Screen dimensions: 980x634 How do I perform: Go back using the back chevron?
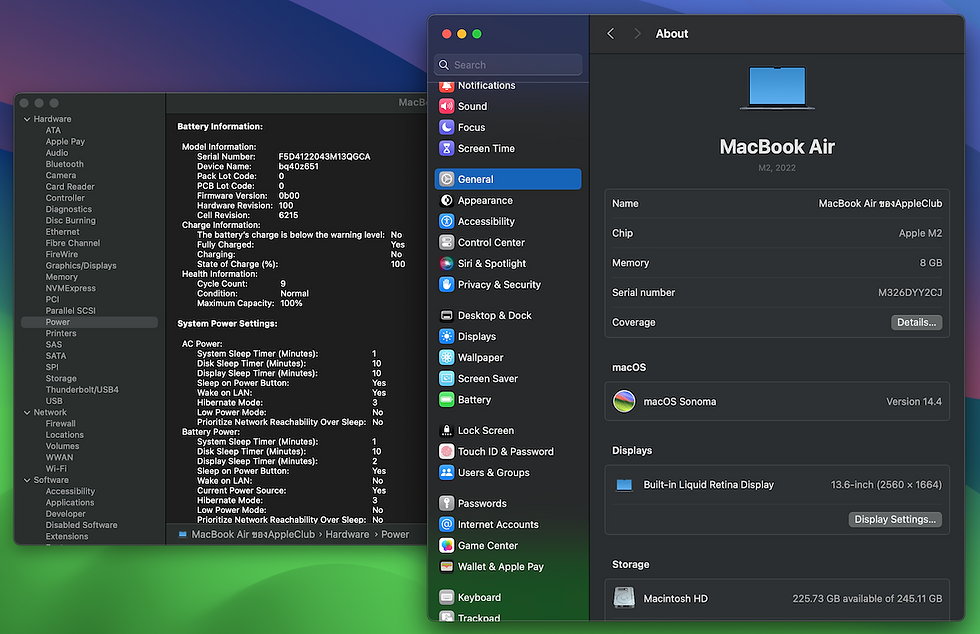pyautogui.click(x=611, y=34)
